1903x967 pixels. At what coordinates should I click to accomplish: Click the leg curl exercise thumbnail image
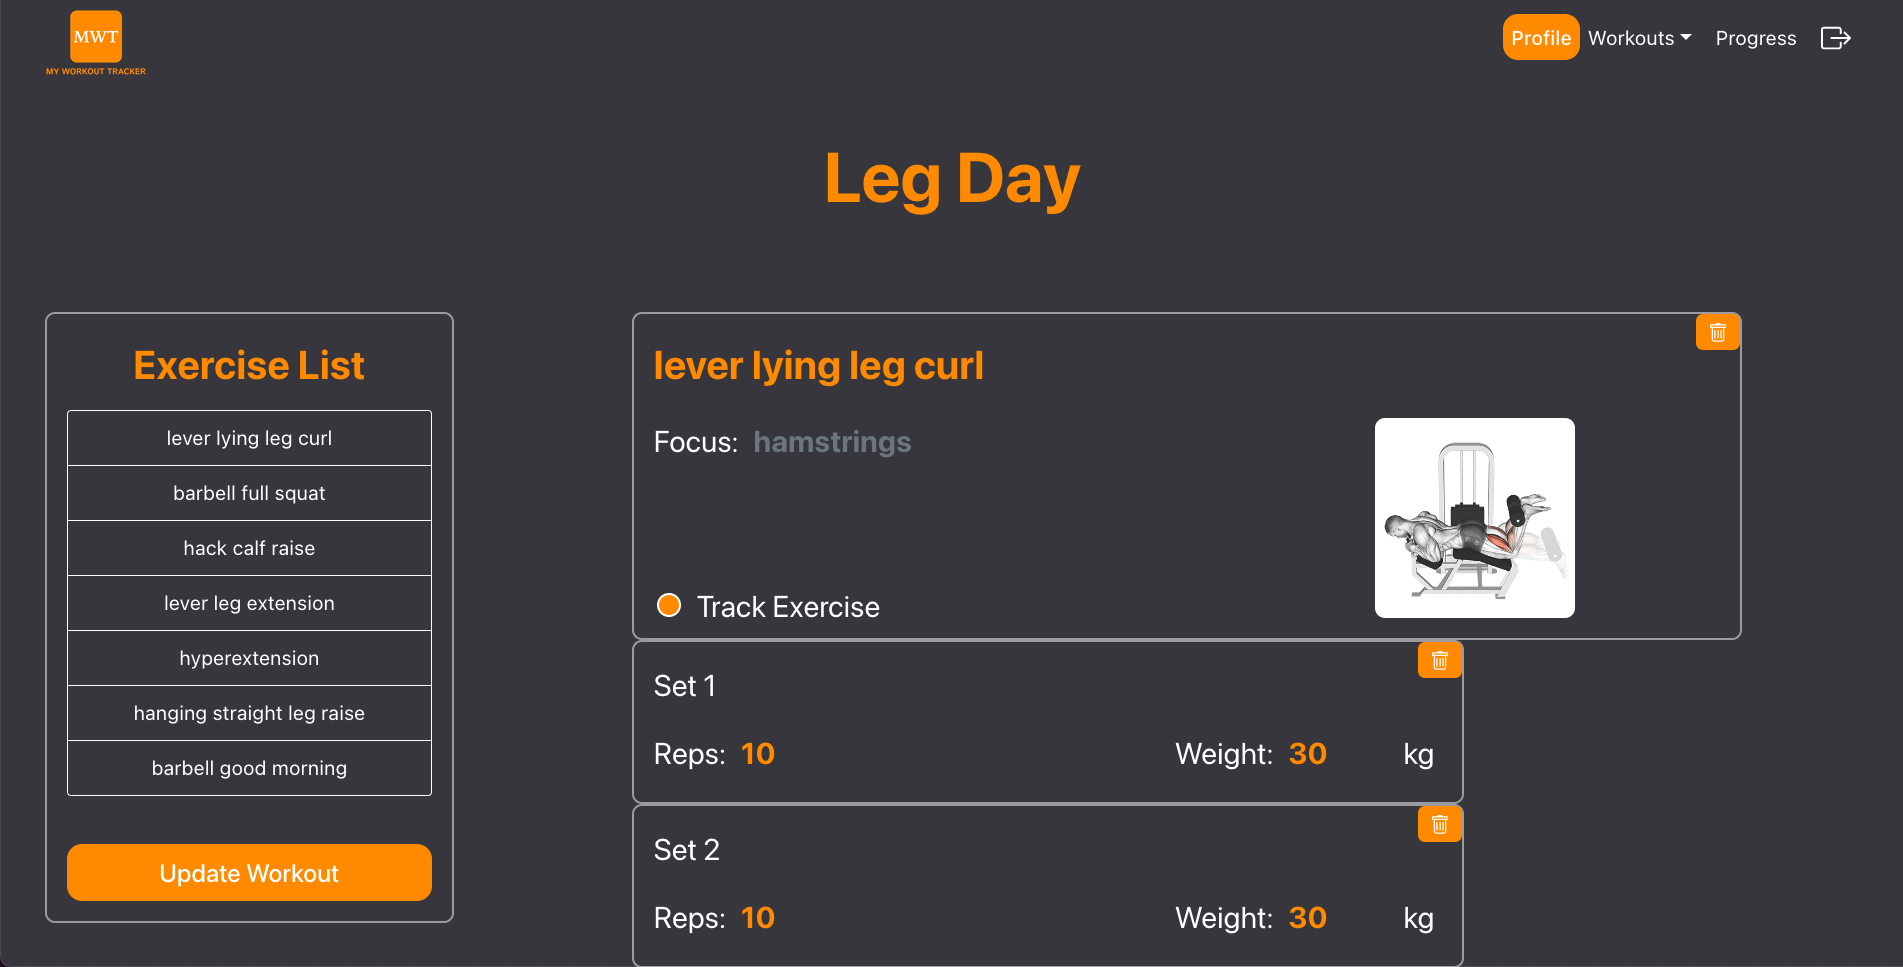pyautogui.click(x=1474, y=518)
